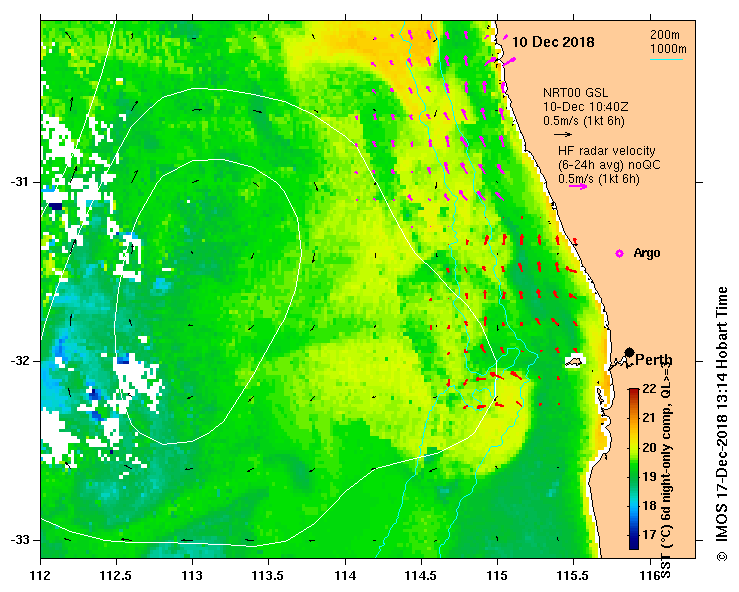Screen dimensions: 739x592
Task: Click the '-33' latitude axis label
Action: coord(19,540)
